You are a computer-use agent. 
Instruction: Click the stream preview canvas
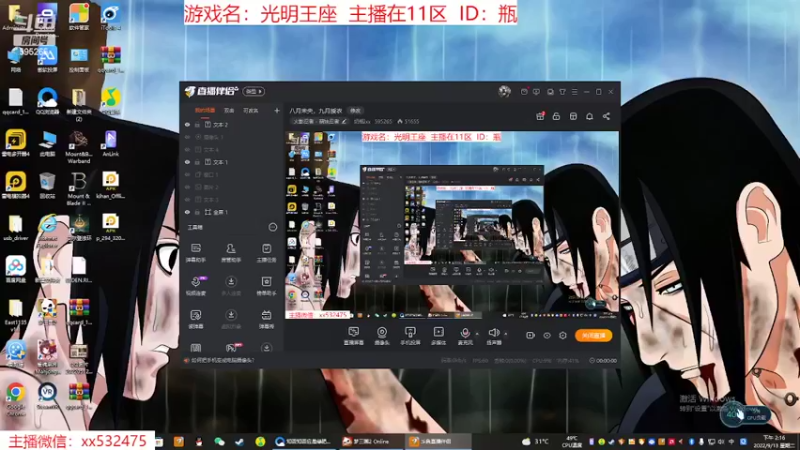[452, 225]
